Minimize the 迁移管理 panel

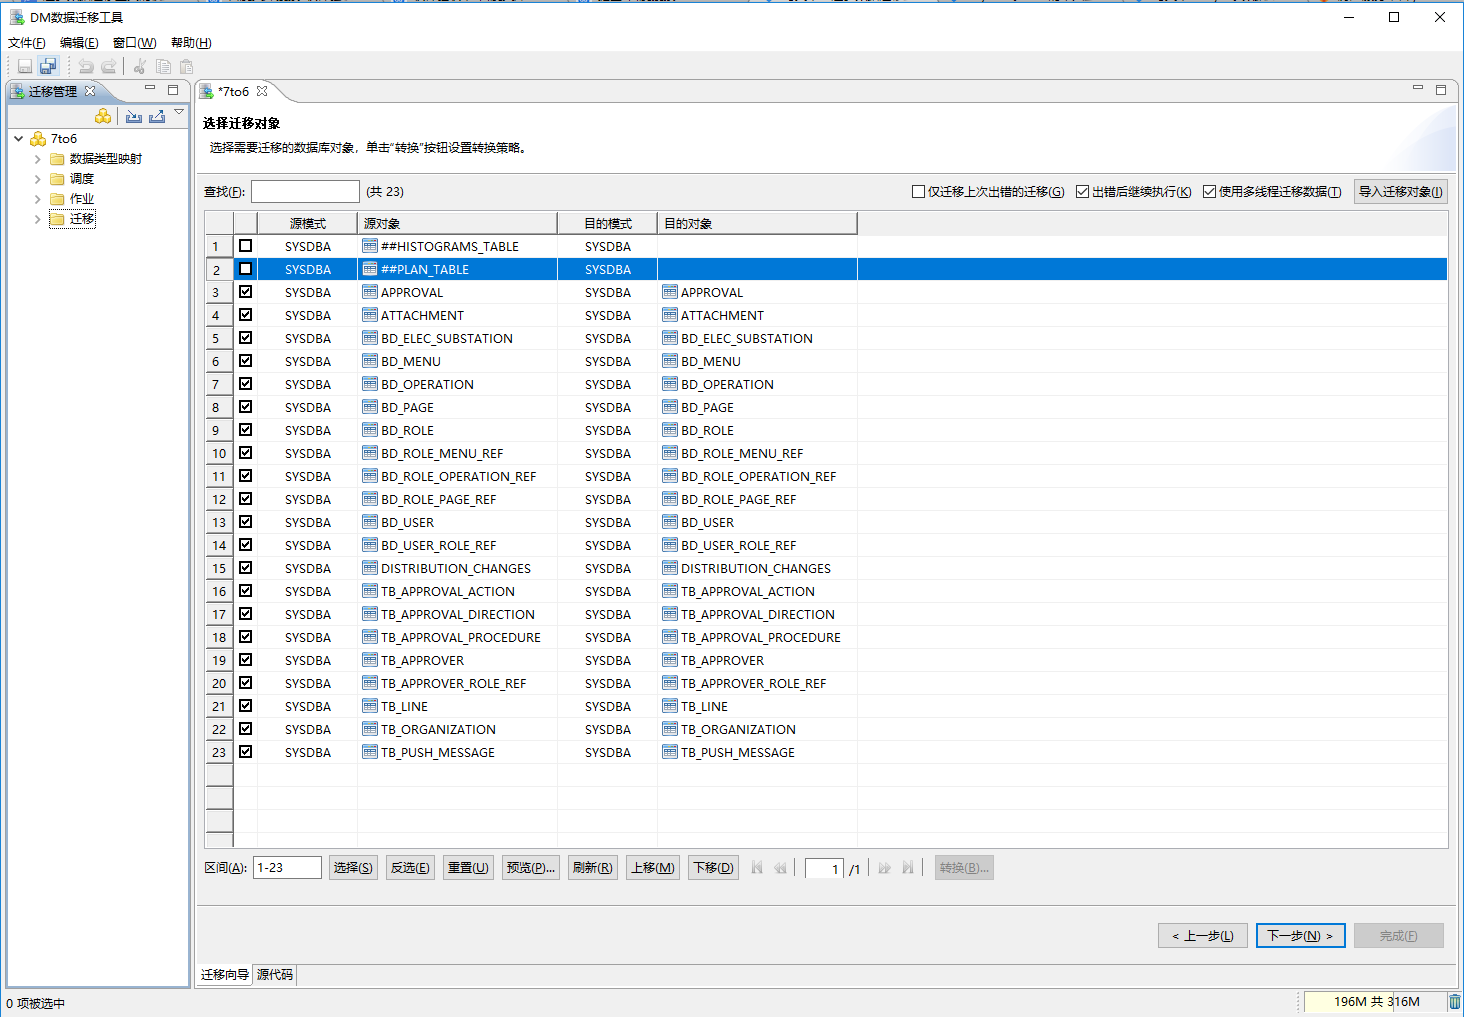tap(150, 89)
